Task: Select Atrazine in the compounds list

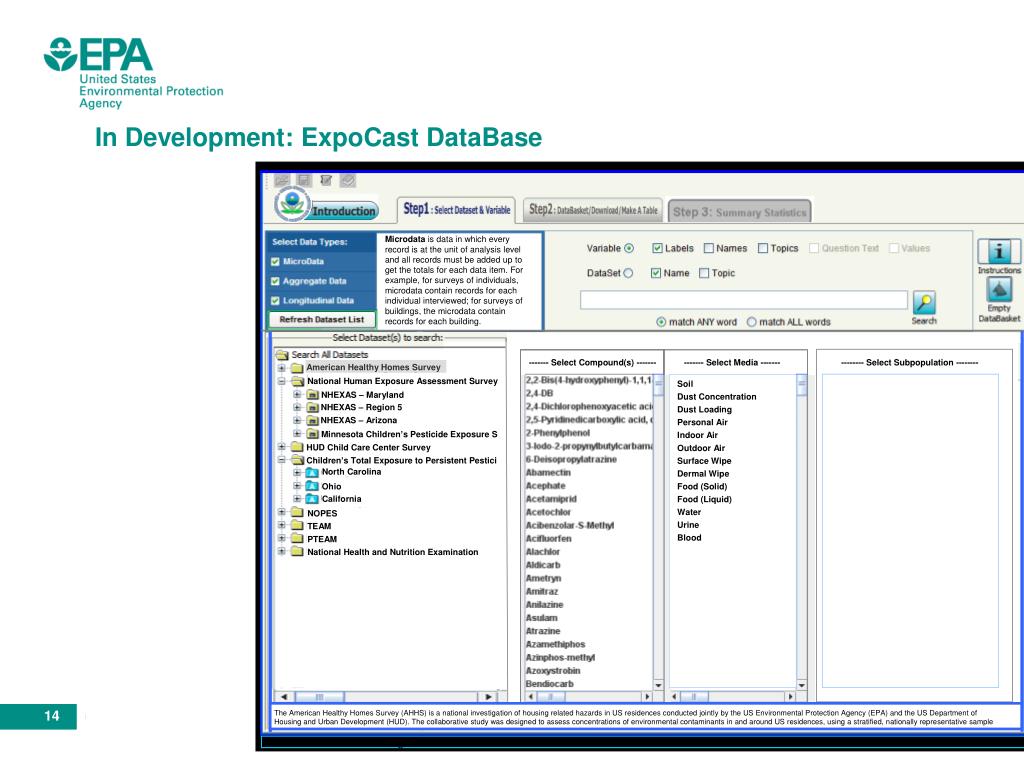Action: coord(543,631)
